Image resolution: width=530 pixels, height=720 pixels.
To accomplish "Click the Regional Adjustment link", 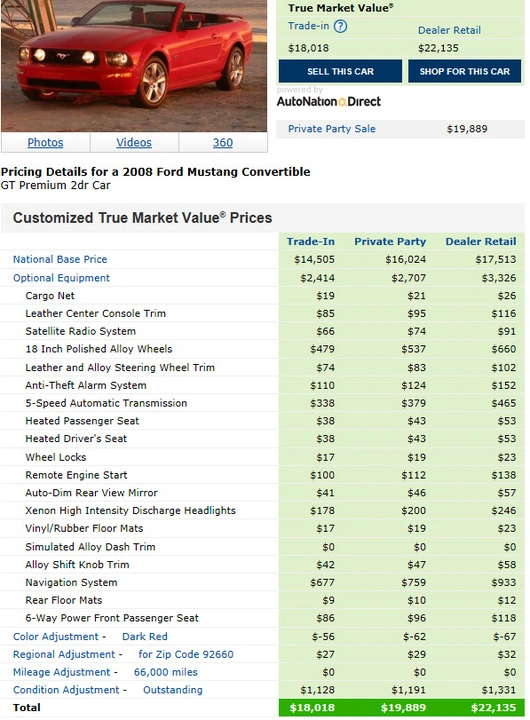I will click(64, 654).
